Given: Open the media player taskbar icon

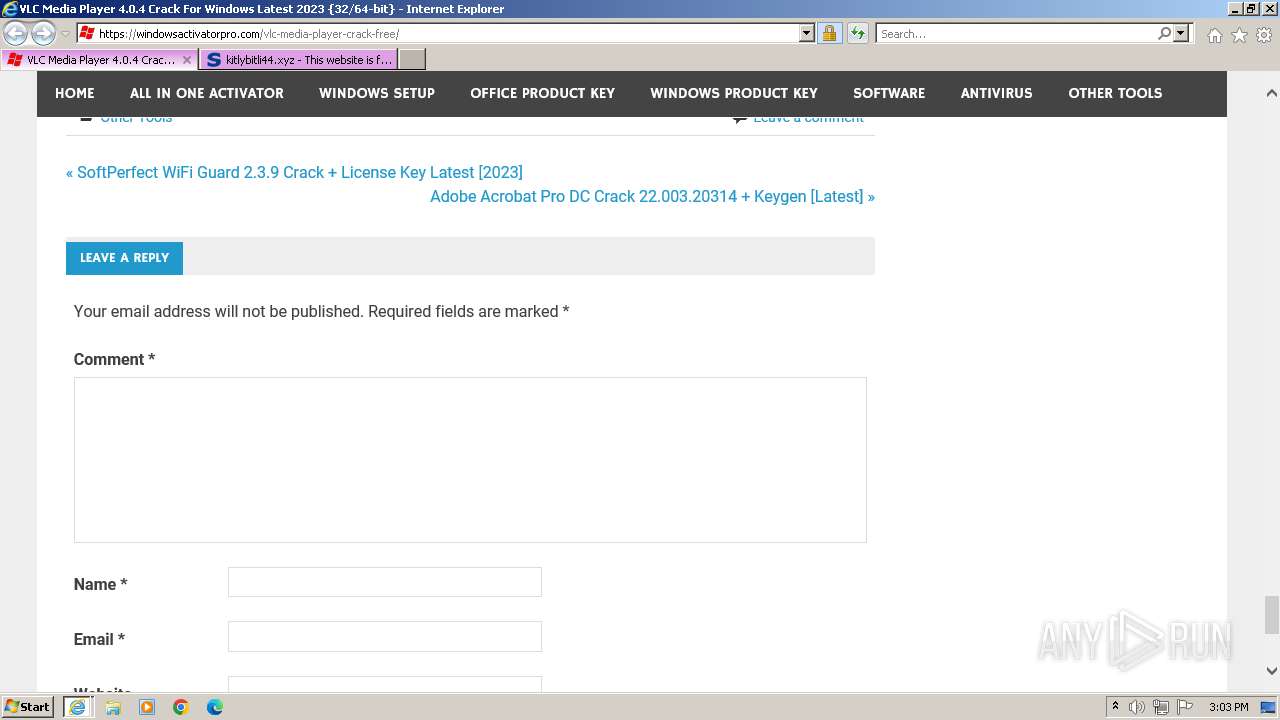Looking at the screenshot, I should [x=147, y=707].
